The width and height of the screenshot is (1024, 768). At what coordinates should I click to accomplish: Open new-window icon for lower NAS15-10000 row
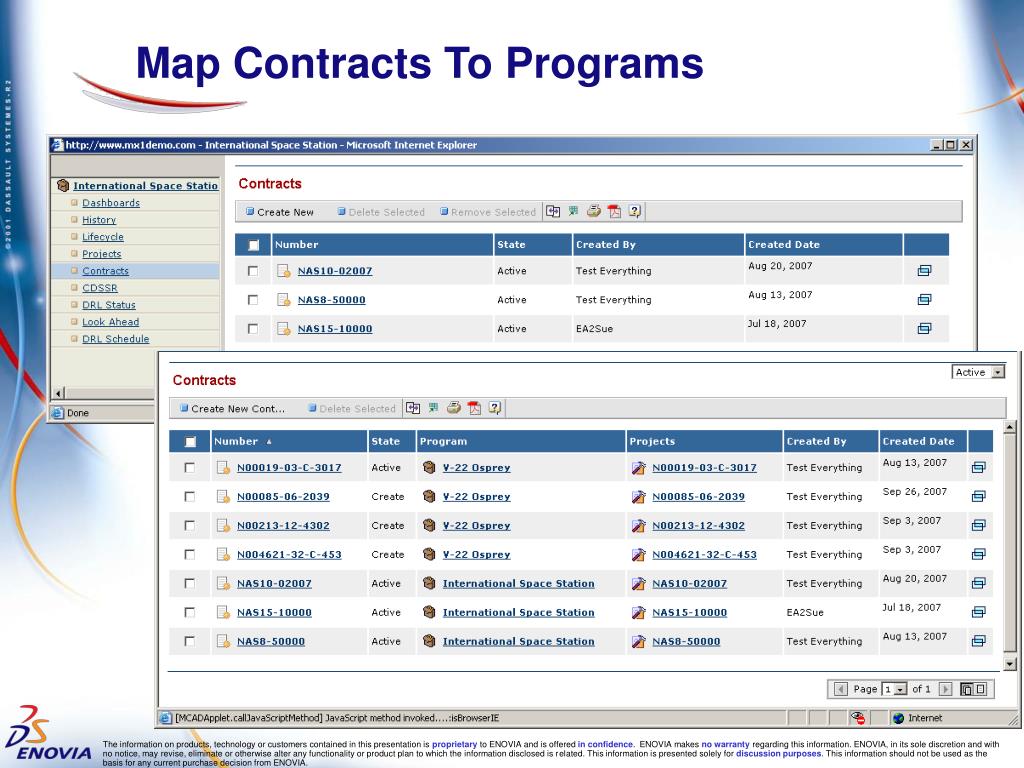[x=978, y=613]
